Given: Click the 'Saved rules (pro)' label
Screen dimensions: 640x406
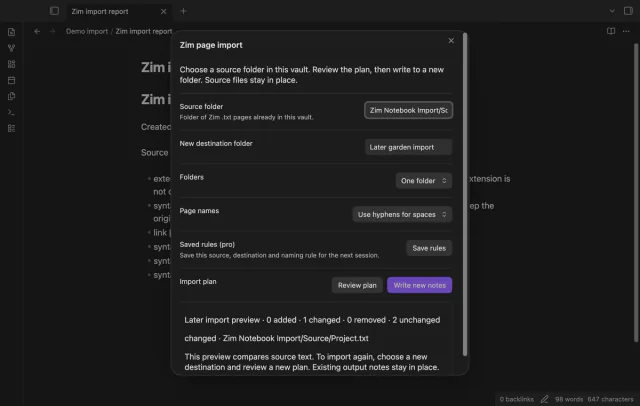Looking at the screenshot, I should point(207,244).
